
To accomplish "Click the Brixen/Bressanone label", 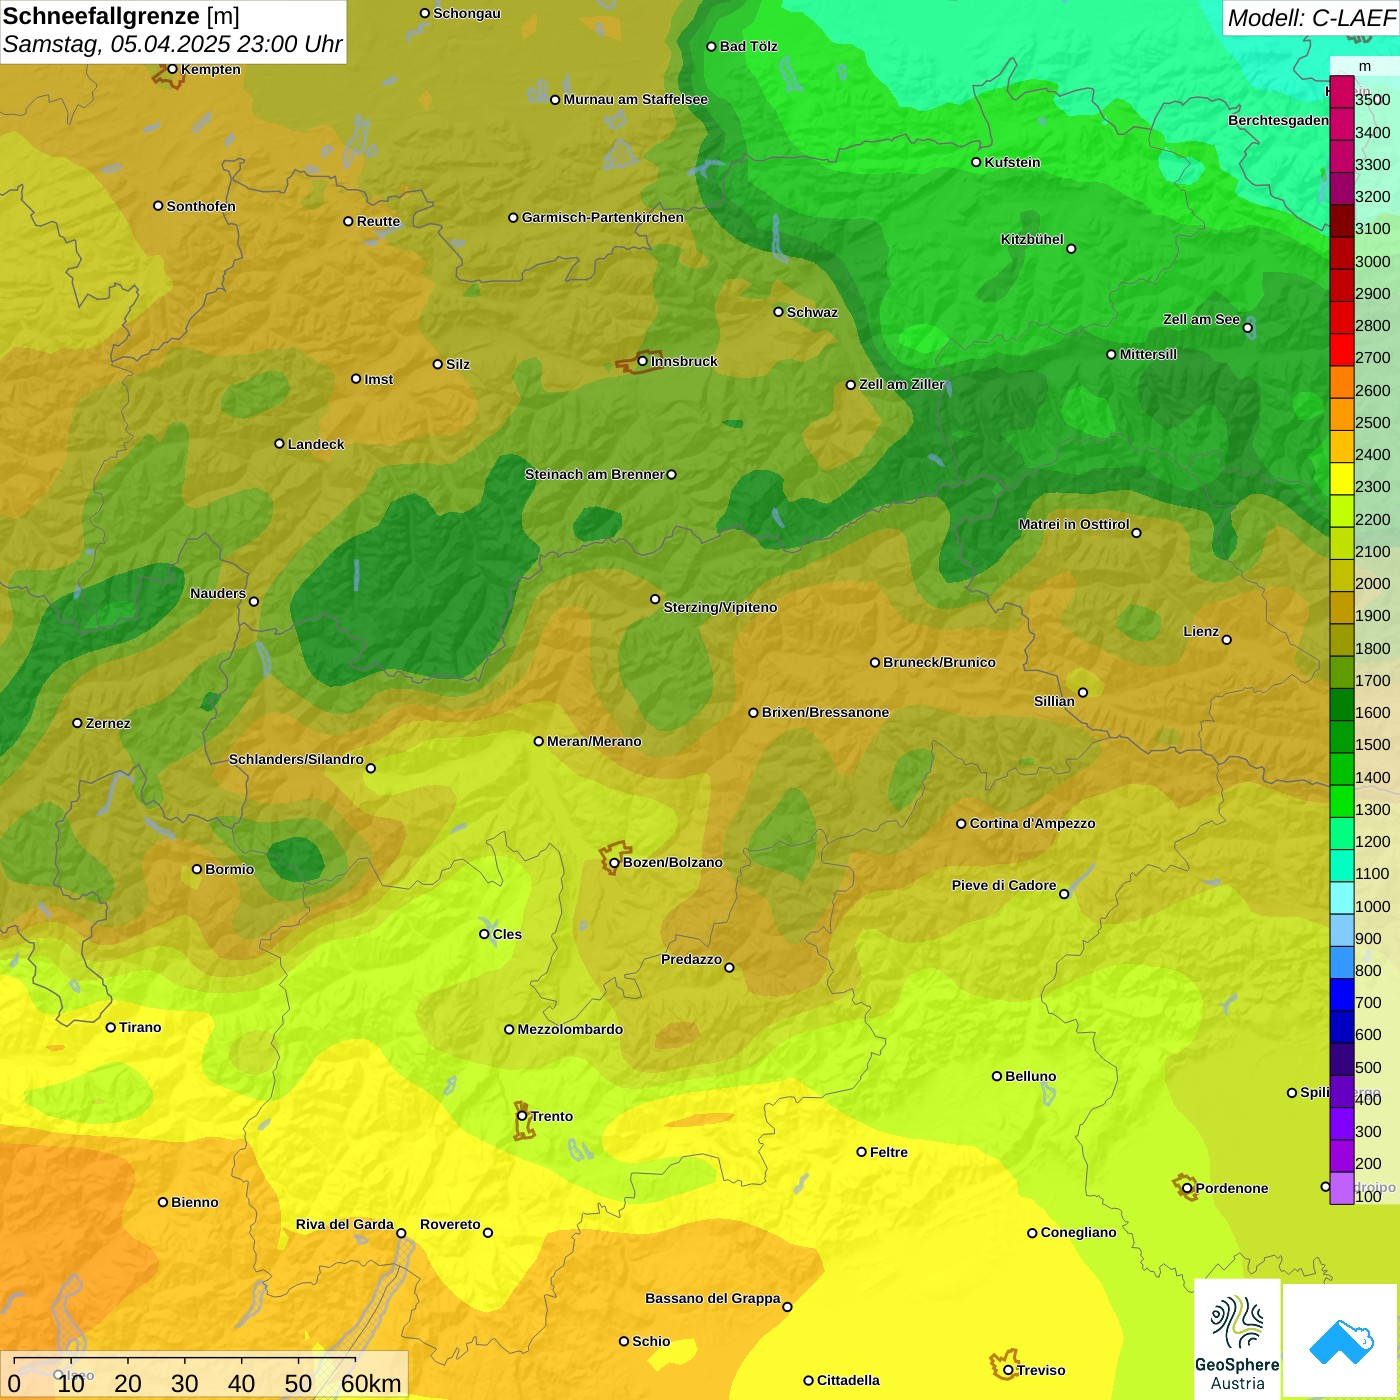I will pos(826,712).
